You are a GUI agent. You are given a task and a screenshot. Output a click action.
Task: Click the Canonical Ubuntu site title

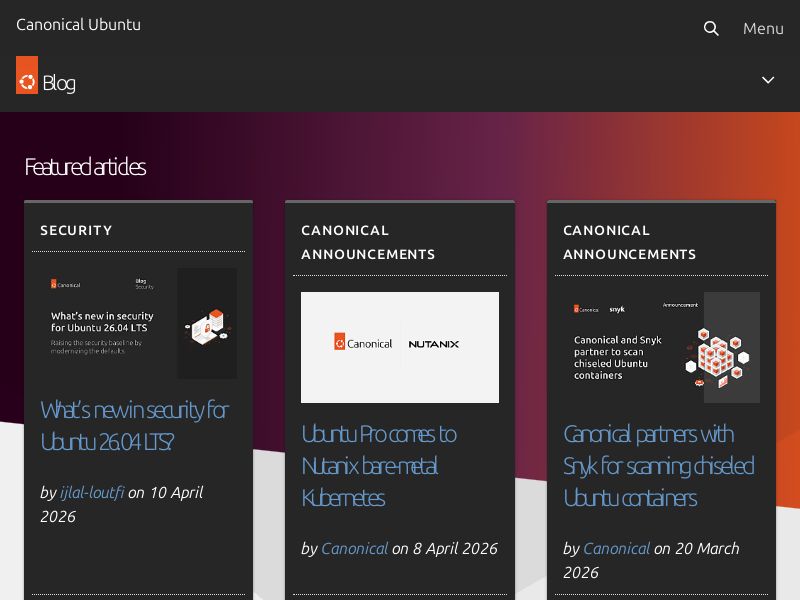(x=78, y=25)
